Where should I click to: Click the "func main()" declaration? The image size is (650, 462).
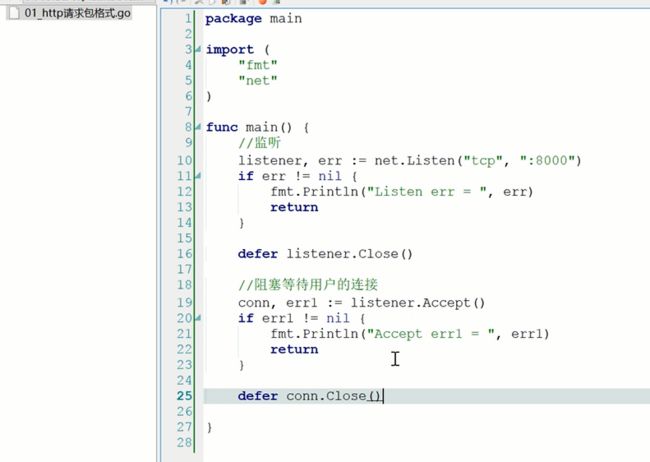249,127
